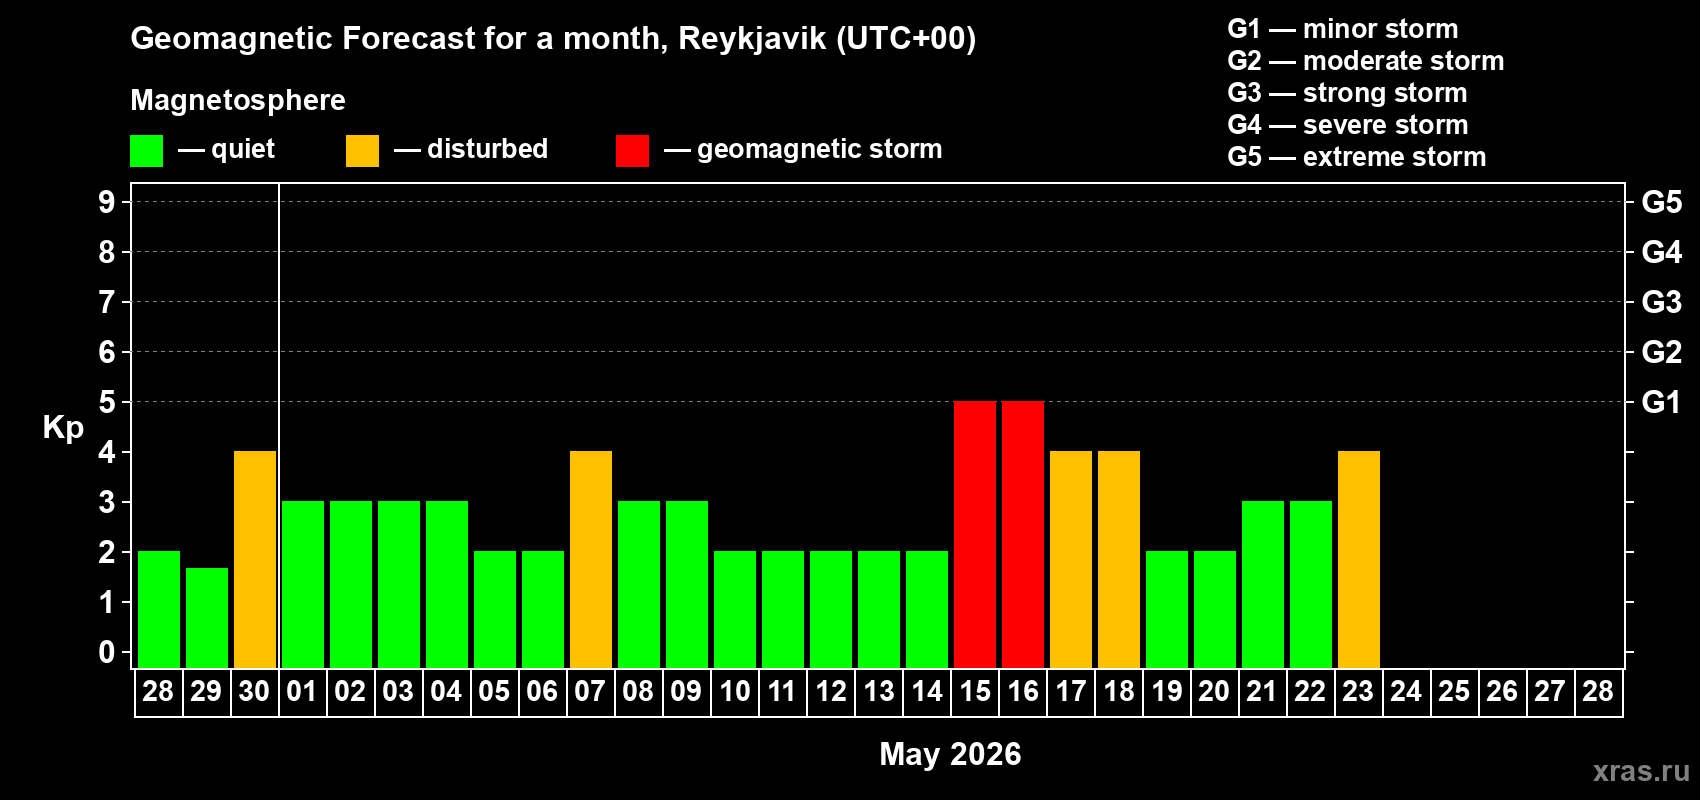
Task: Click the Kp axis title
Action: click(x=63, y=428)
